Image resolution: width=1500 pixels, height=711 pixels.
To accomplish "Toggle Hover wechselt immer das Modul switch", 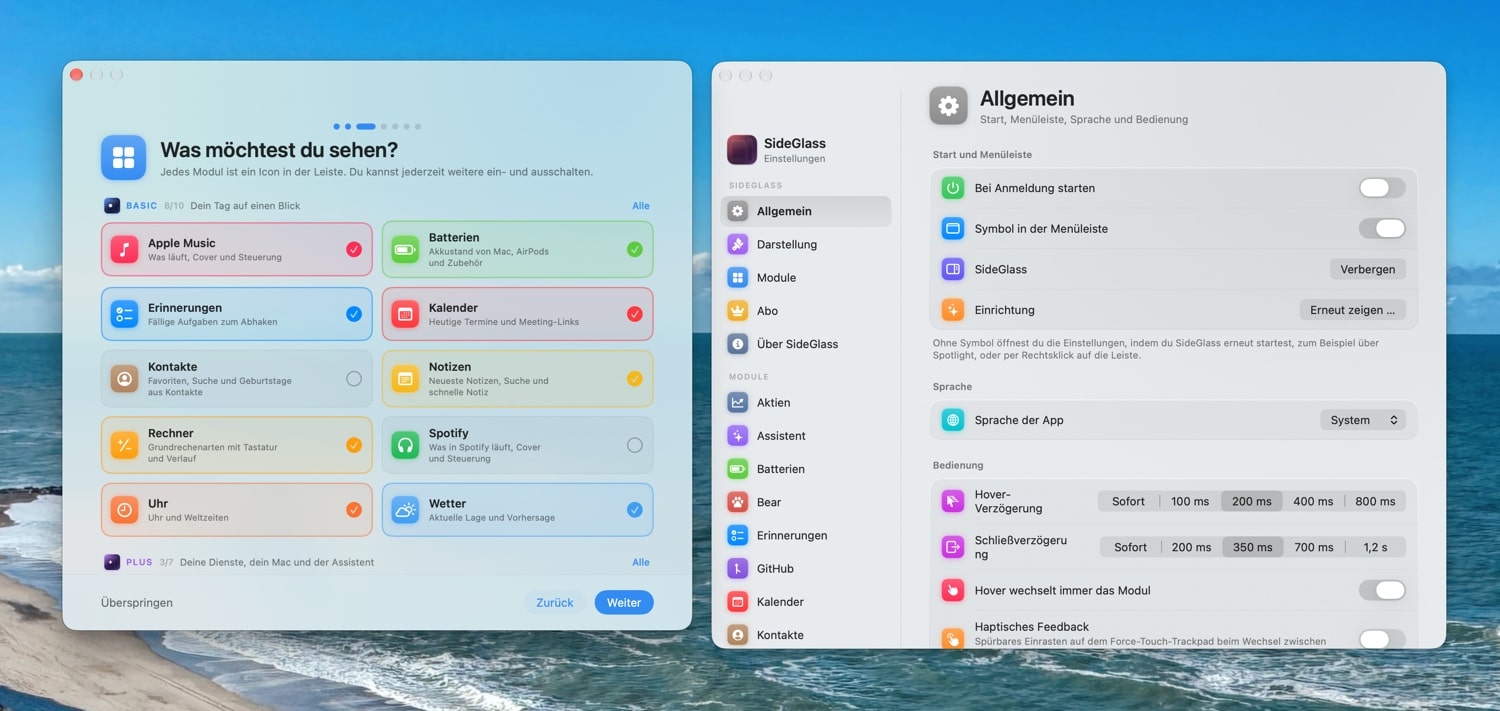I will point(1382,590).
